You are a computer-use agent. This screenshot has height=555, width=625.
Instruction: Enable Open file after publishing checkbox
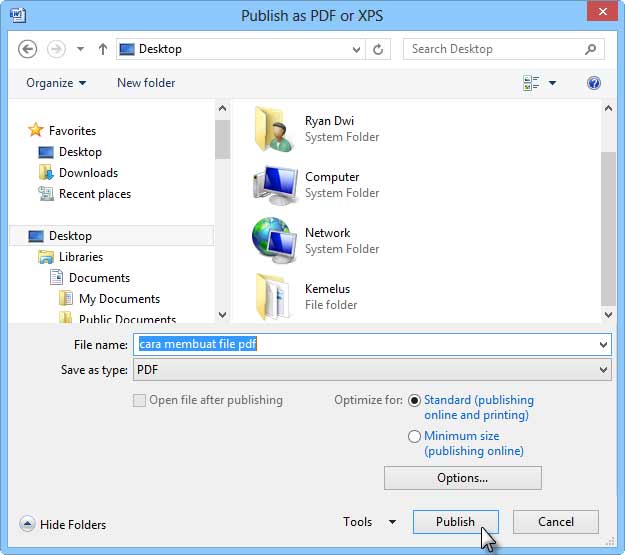pos(139,400)
